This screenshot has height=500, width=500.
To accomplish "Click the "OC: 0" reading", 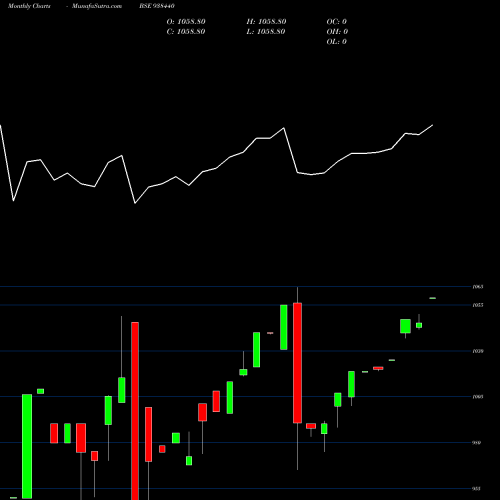I will tap(336, 22).
